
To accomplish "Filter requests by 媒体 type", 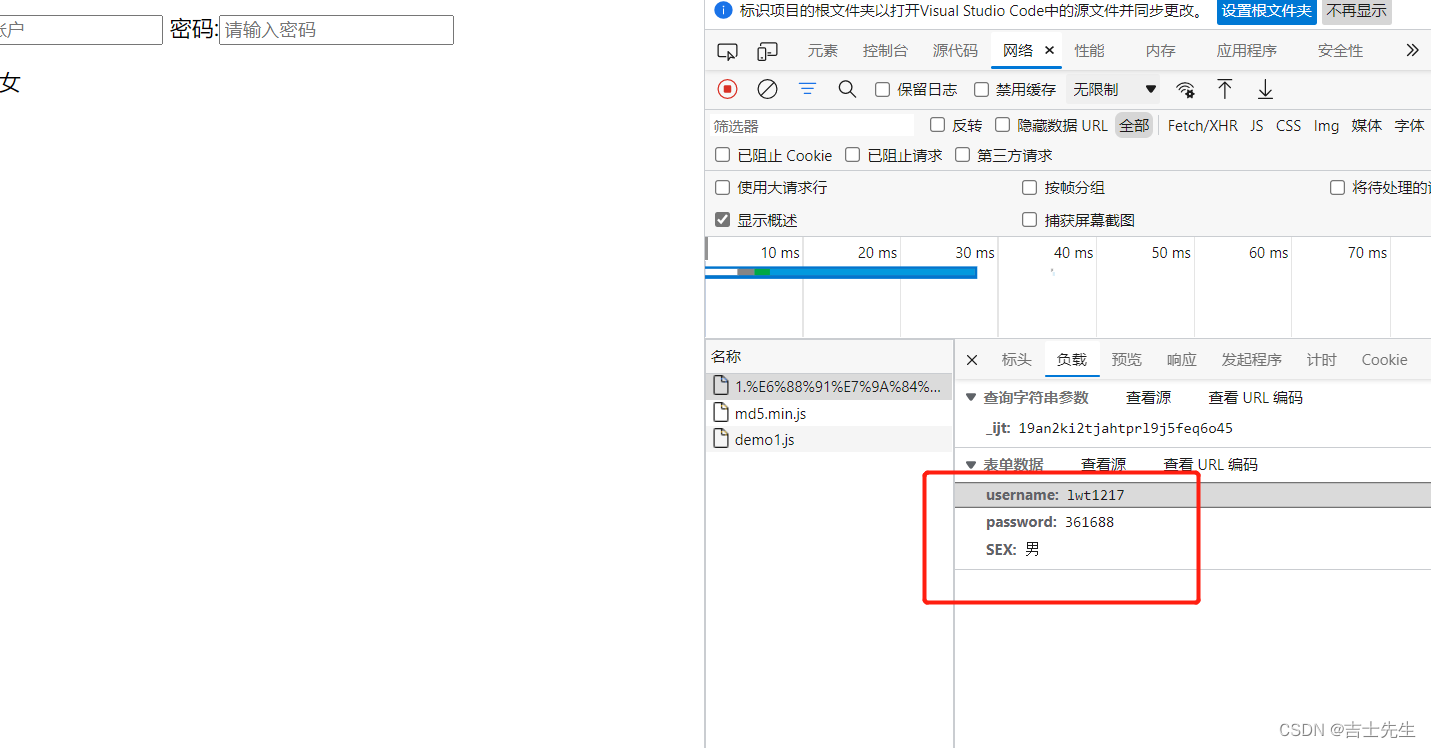I will click(1367, 125).
